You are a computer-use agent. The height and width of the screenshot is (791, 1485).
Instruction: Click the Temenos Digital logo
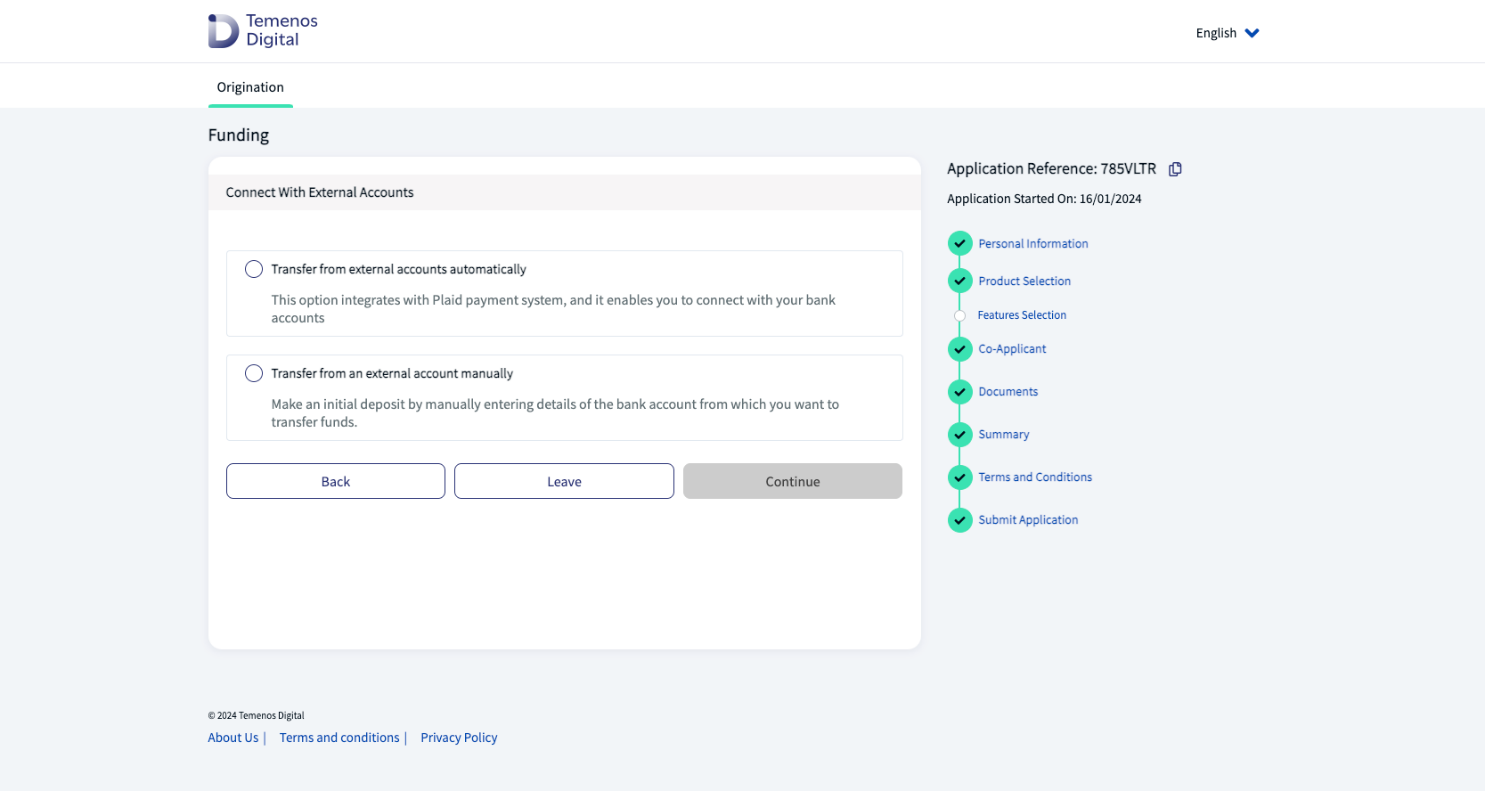coord(262,31)
